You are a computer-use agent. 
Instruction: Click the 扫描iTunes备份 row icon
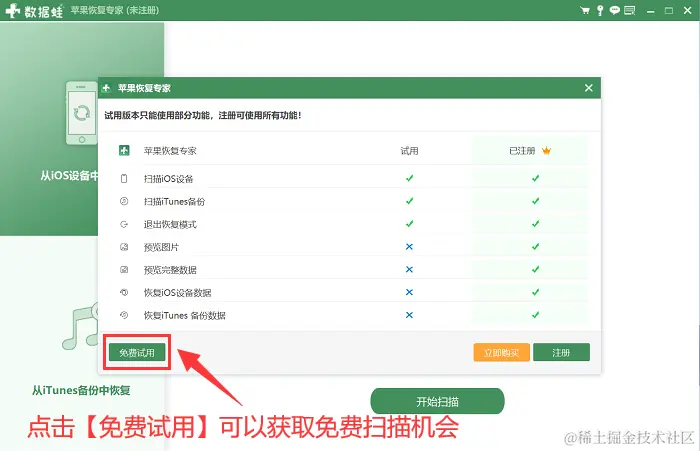124,201
